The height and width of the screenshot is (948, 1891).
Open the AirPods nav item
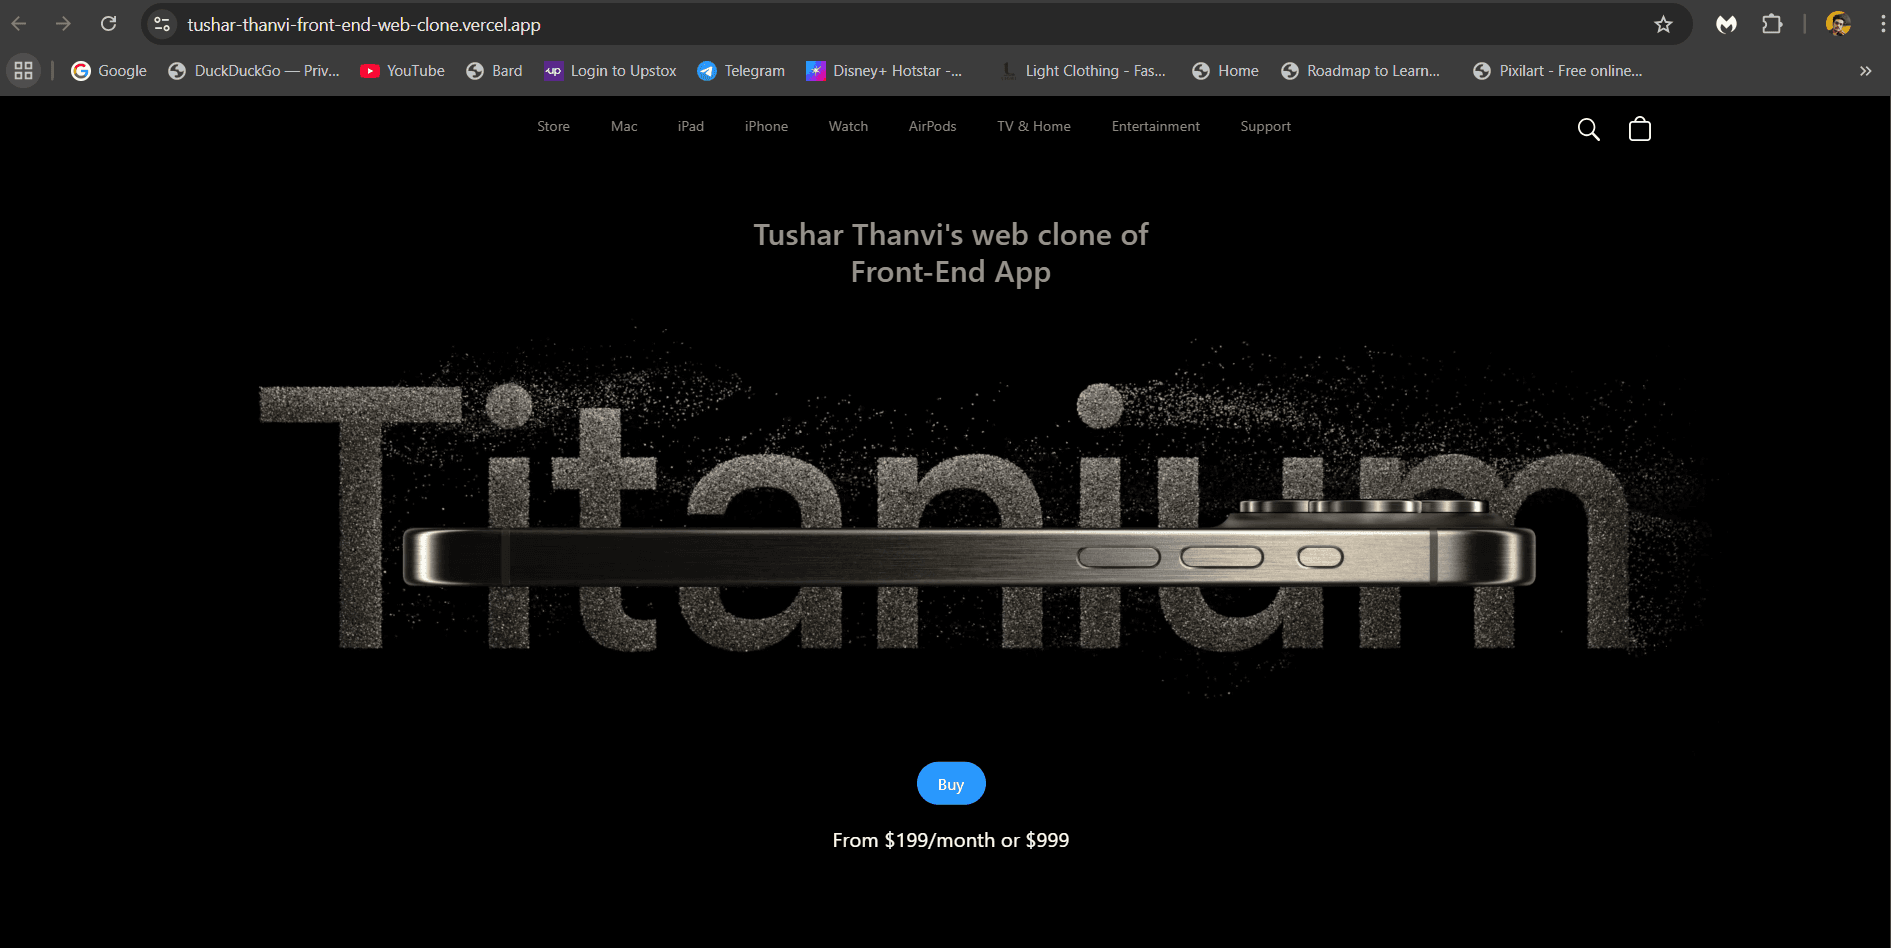[x=932, y=126]
